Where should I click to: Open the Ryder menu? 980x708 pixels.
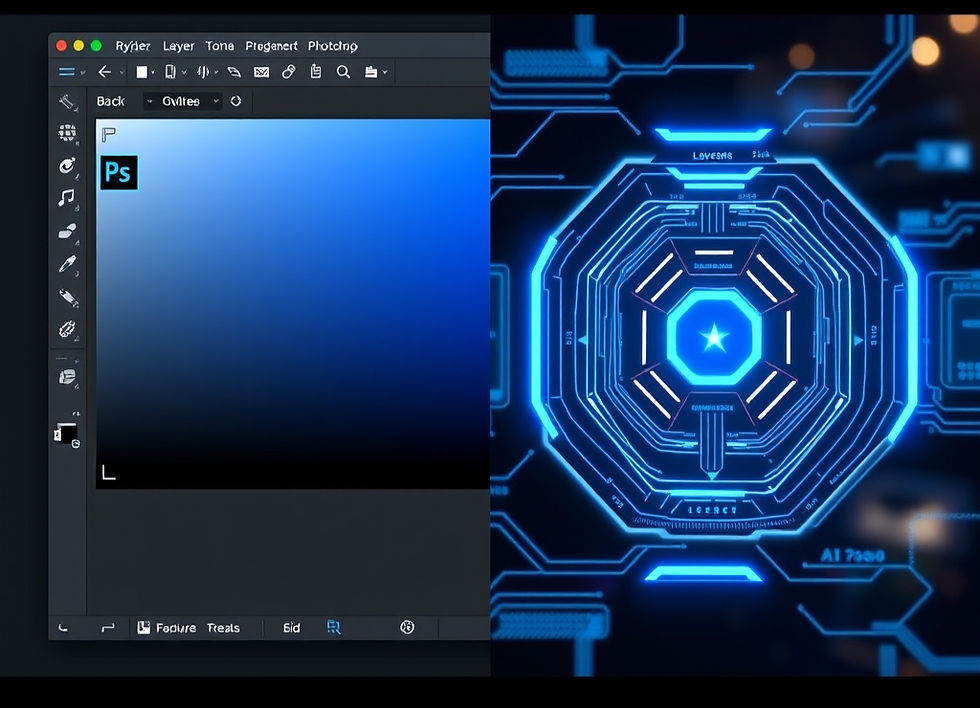132,46
